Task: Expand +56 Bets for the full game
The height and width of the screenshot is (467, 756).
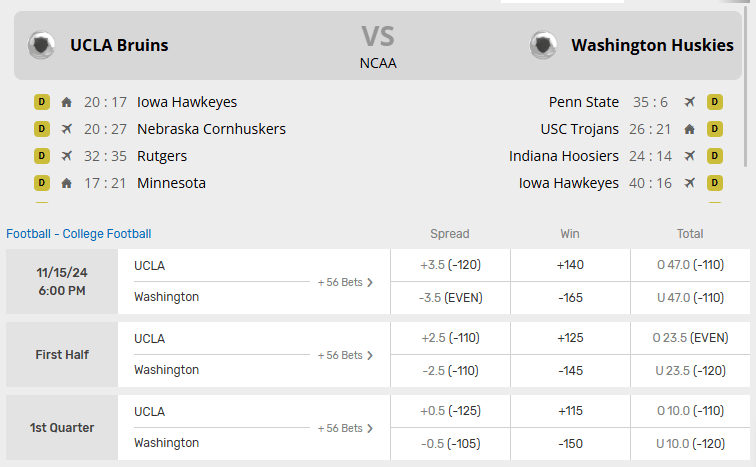Action: 345,282
